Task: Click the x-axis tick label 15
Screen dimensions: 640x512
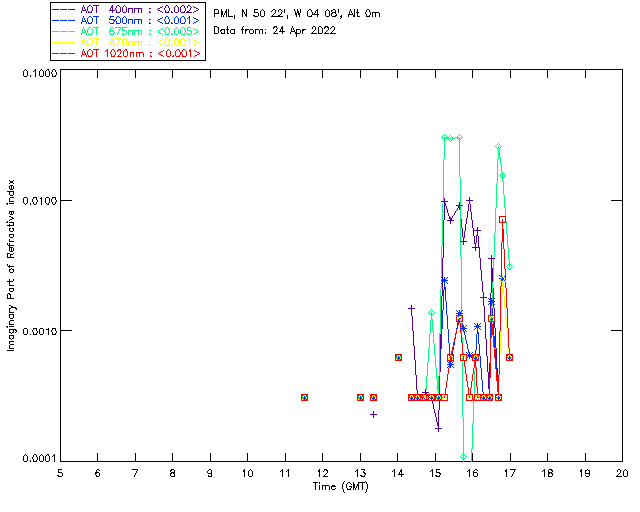Action: point(435,474)
